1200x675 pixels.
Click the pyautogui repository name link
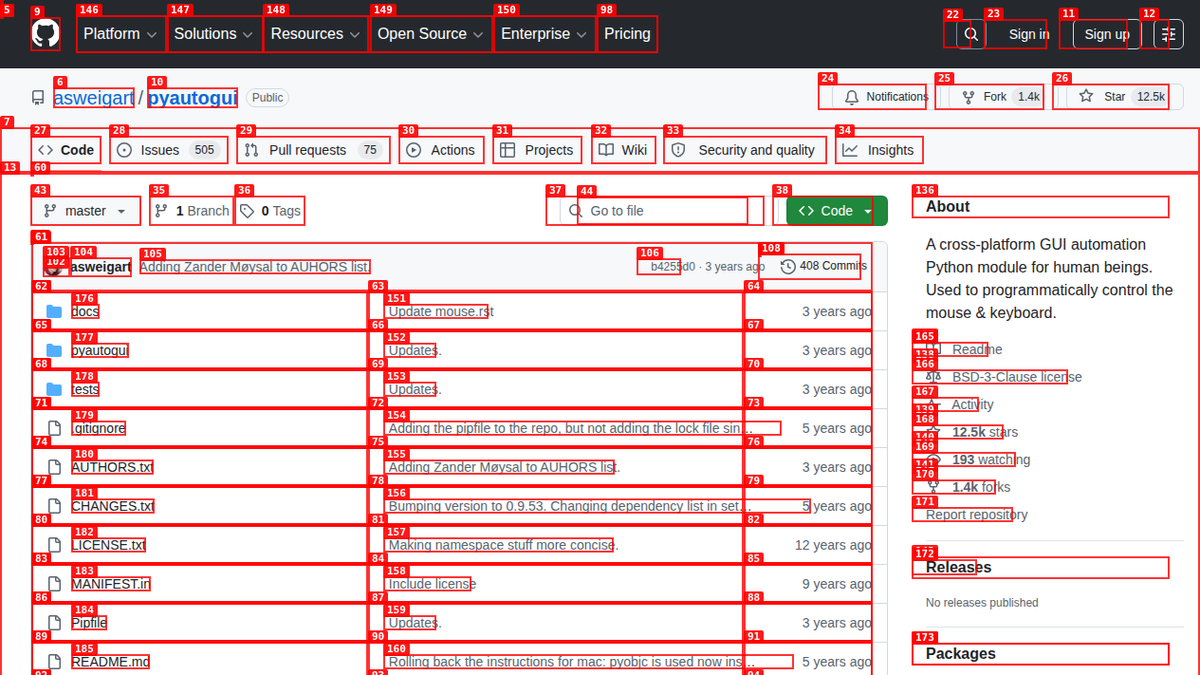tap(193, 98)
